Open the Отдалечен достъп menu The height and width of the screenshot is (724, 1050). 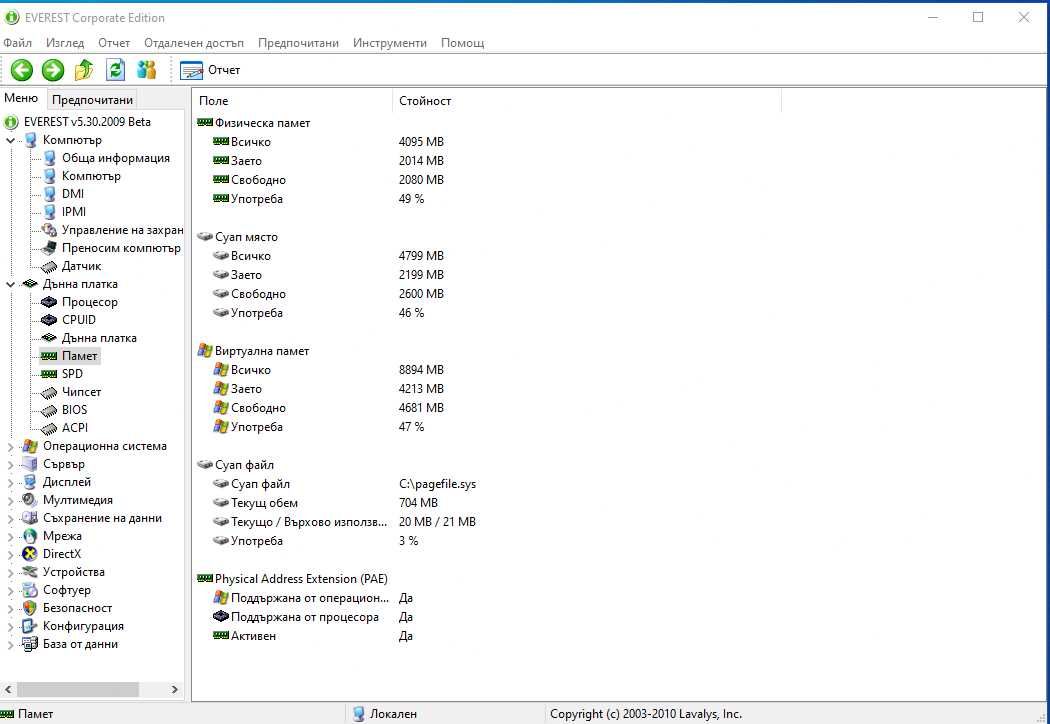pos(194,43)
